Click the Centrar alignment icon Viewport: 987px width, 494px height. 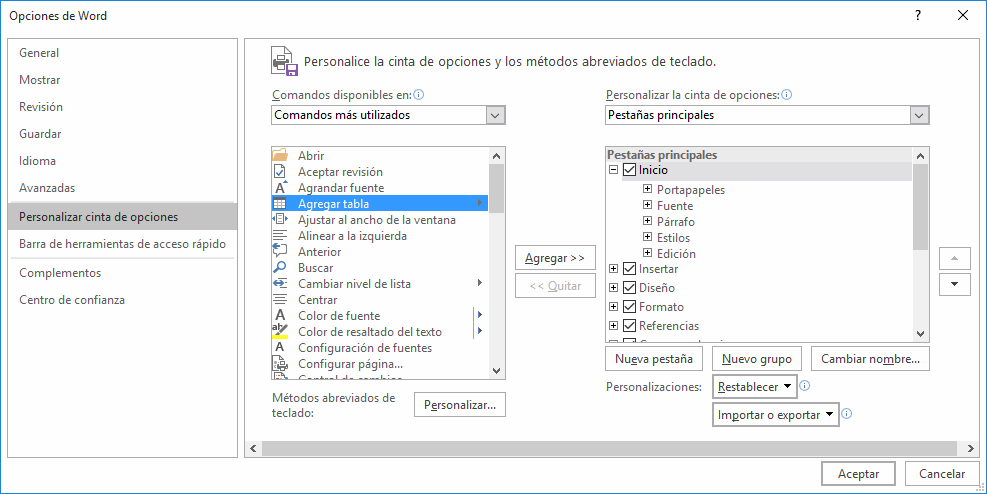coord(279,300)
